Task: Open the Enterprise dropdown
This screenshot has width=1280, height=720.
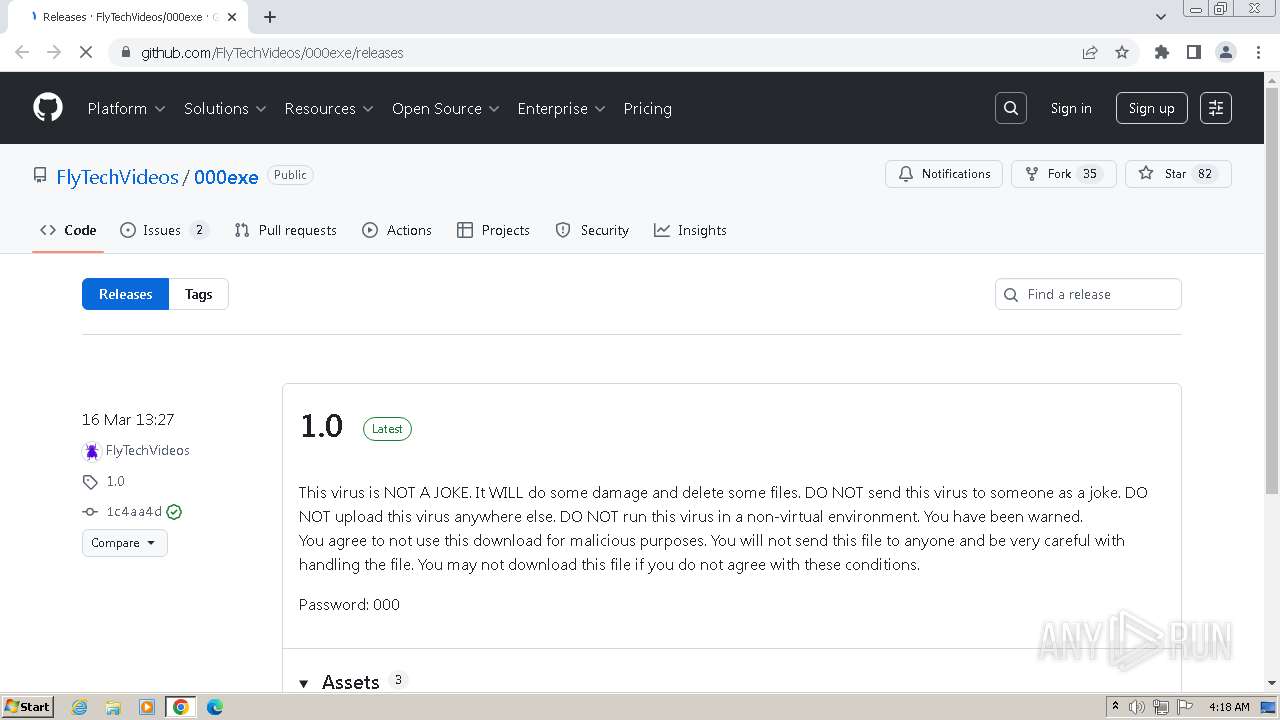Action: [x=561, y=108]
